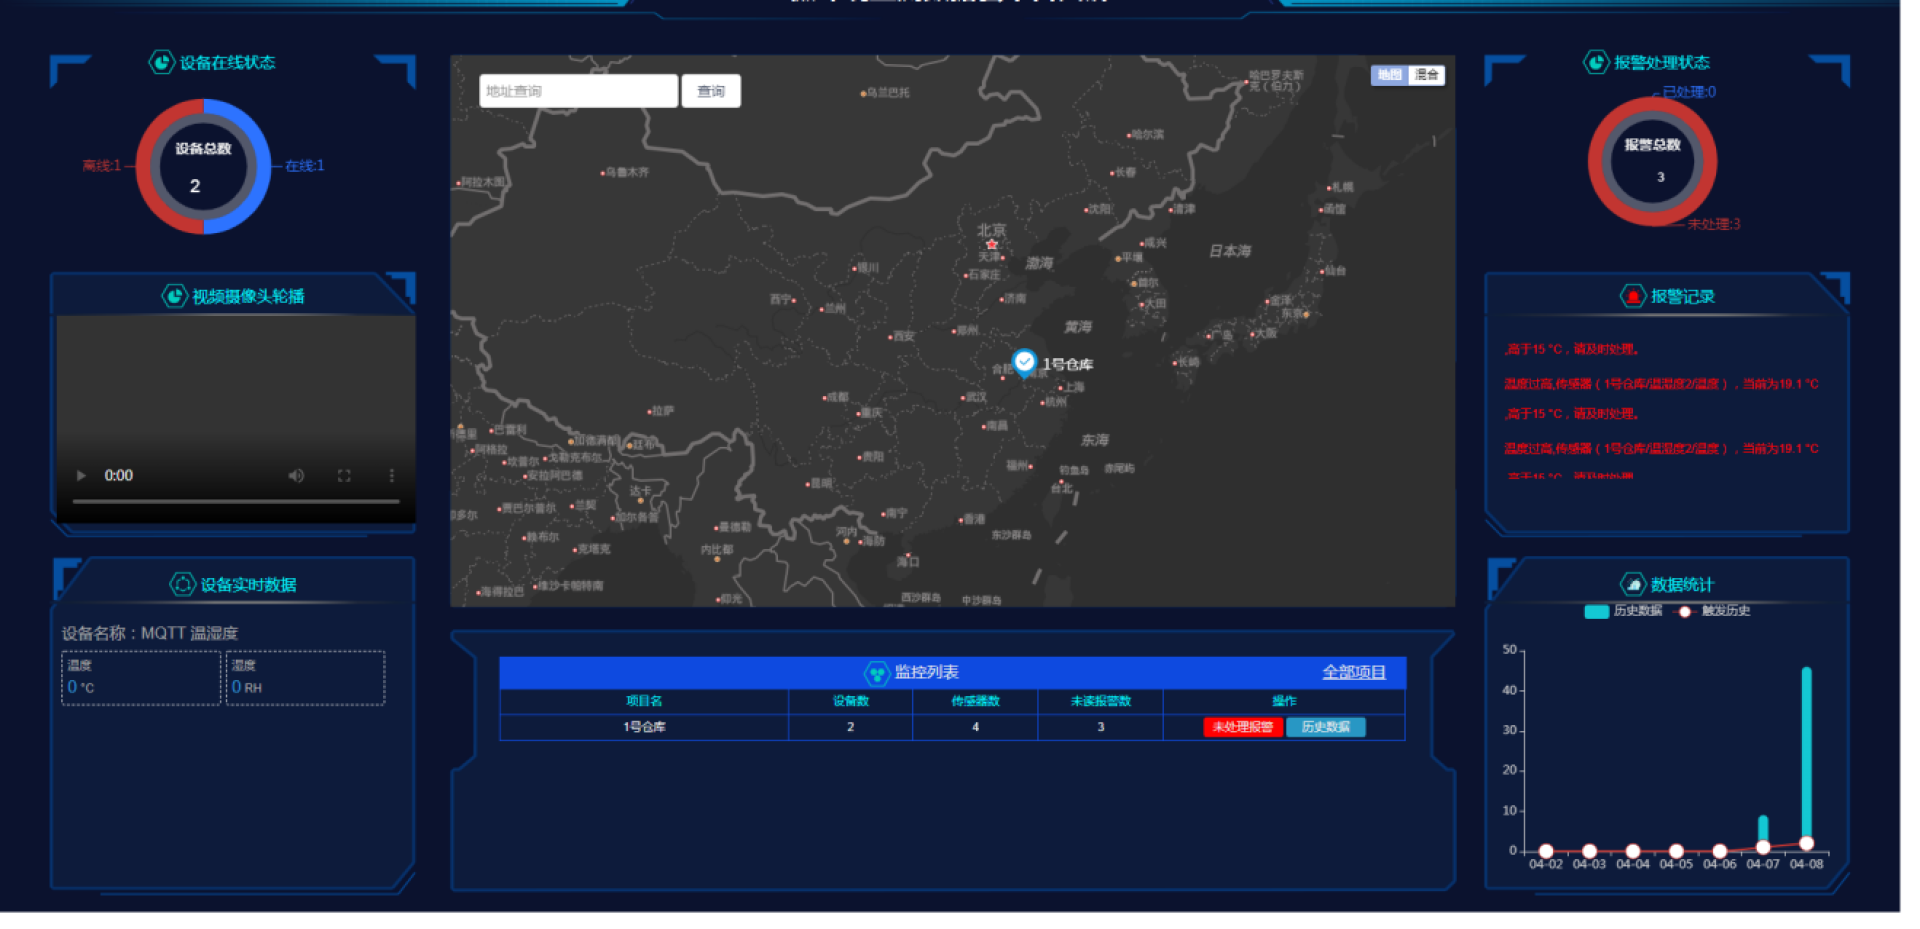
Task: Select the 地图 map view mode
Action: pyautogui.click(x=1389, y=75)
